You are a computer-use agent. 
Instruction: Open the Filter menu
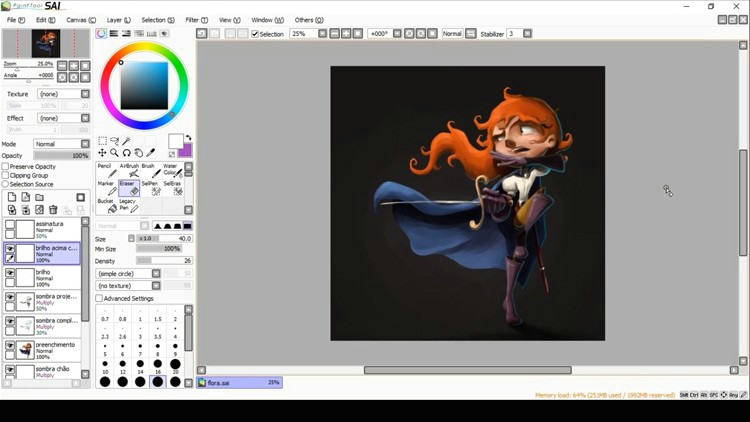pyautogui.click(x=196, y=20)
